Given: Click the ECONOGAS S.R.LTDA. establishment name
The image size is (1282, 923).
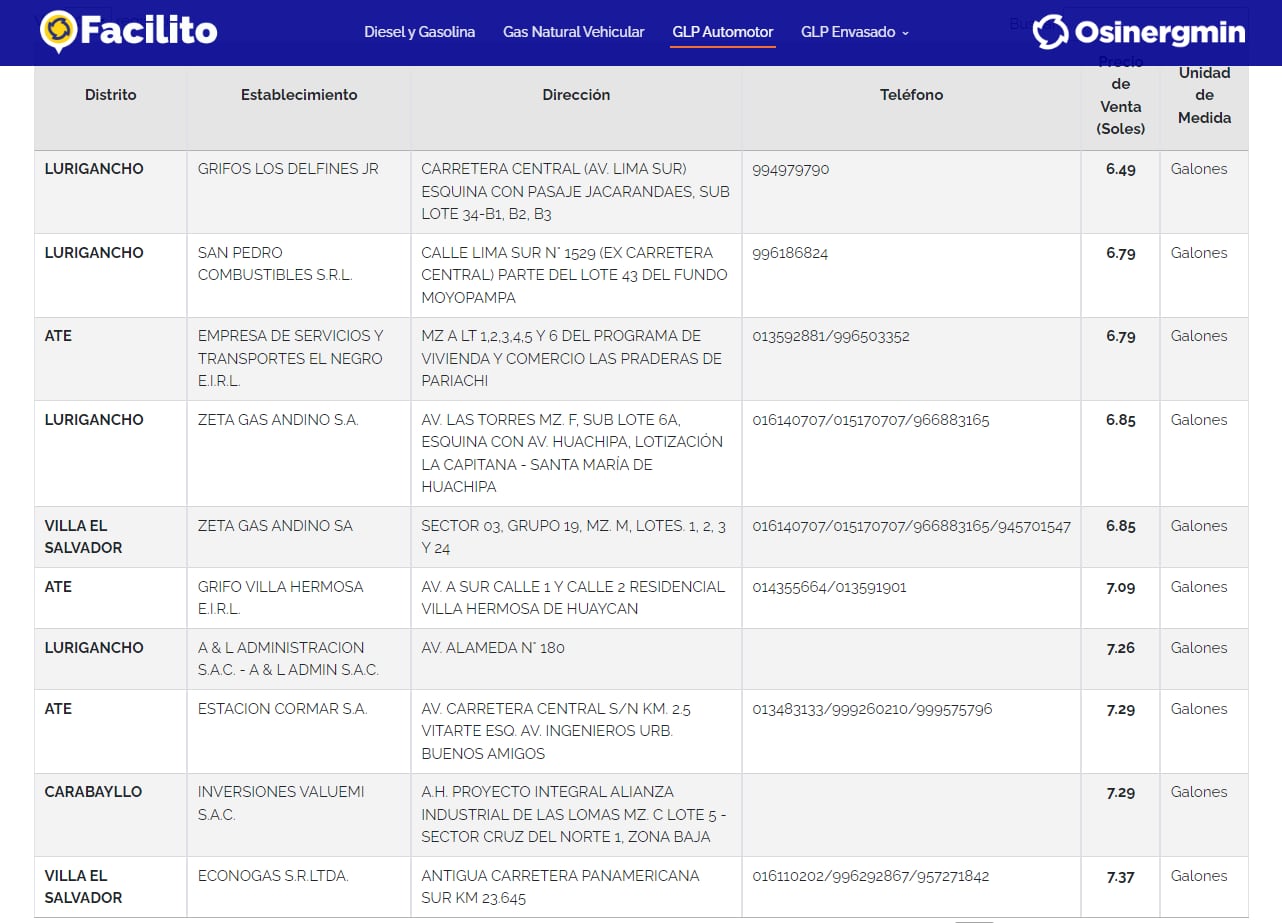Looking at the screenshot, I should click(273, 876).
